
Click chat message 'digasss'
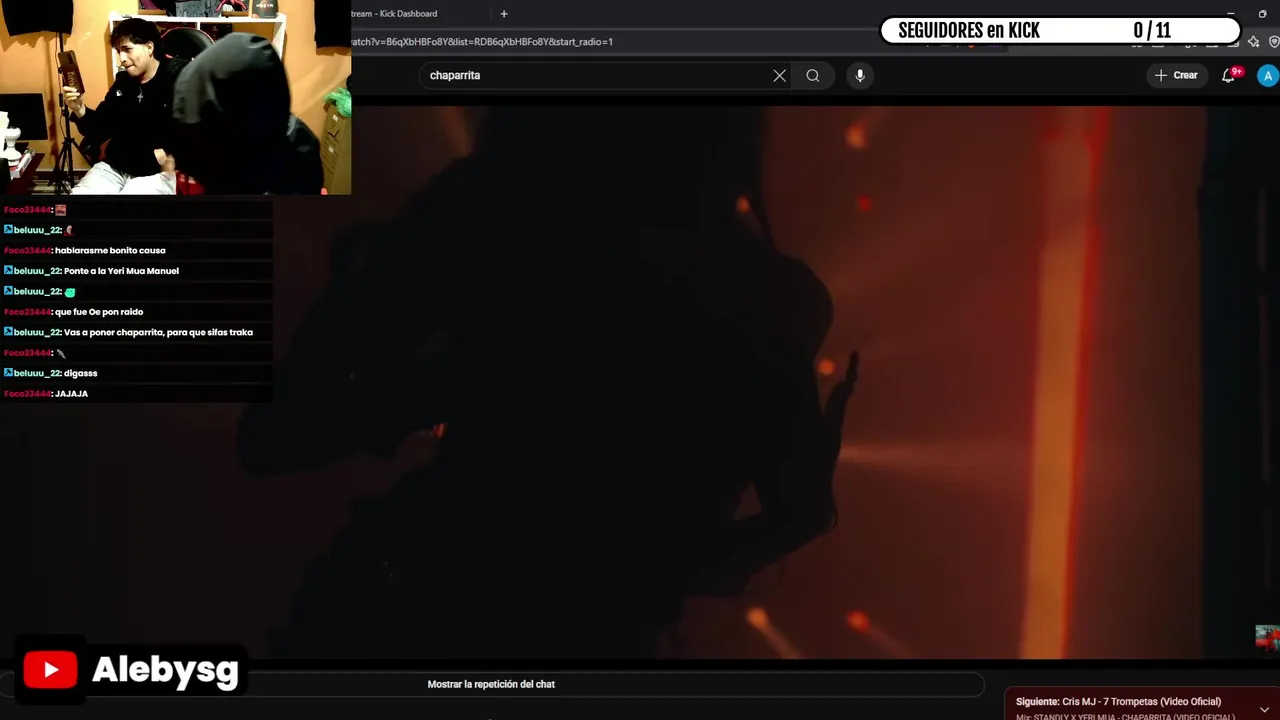(81, 373)
